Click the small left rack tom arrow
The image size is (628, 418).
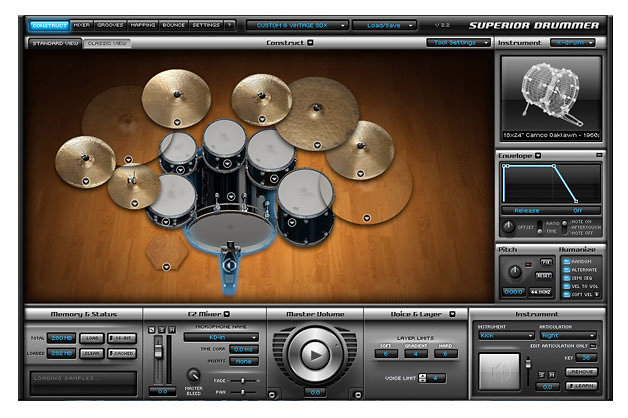click(180, 170)
